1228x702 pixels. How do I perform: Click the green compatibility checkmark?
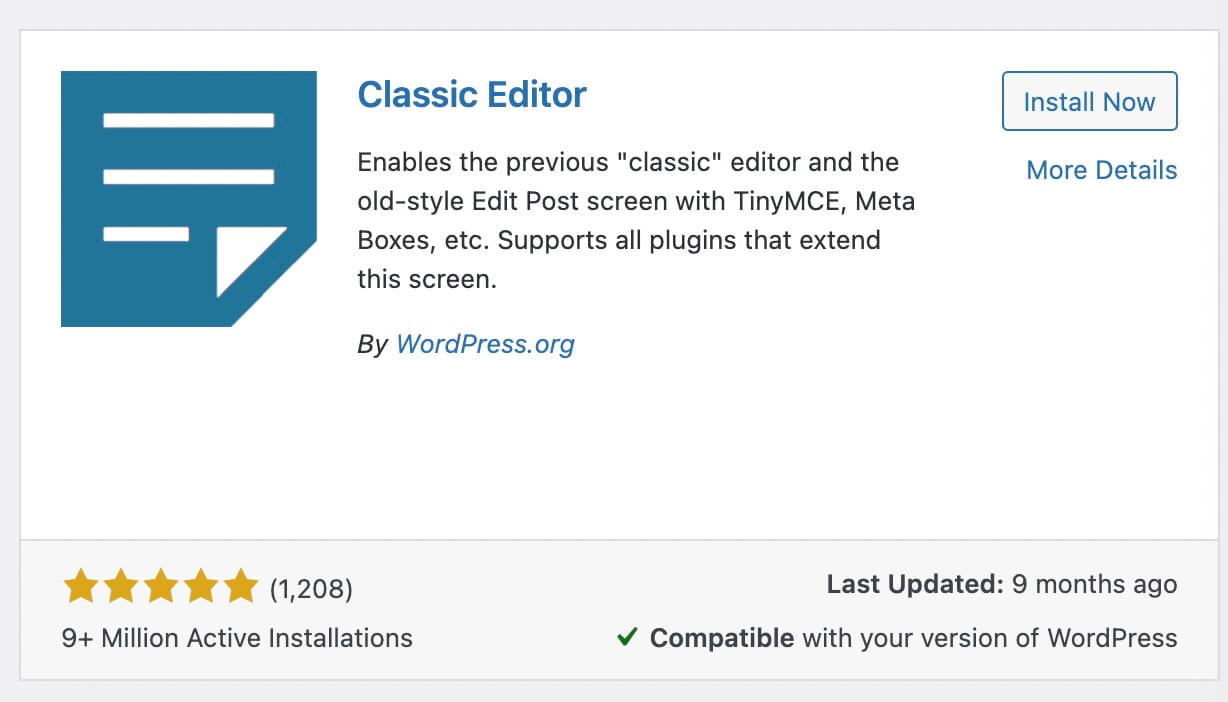tap(627, 637)
